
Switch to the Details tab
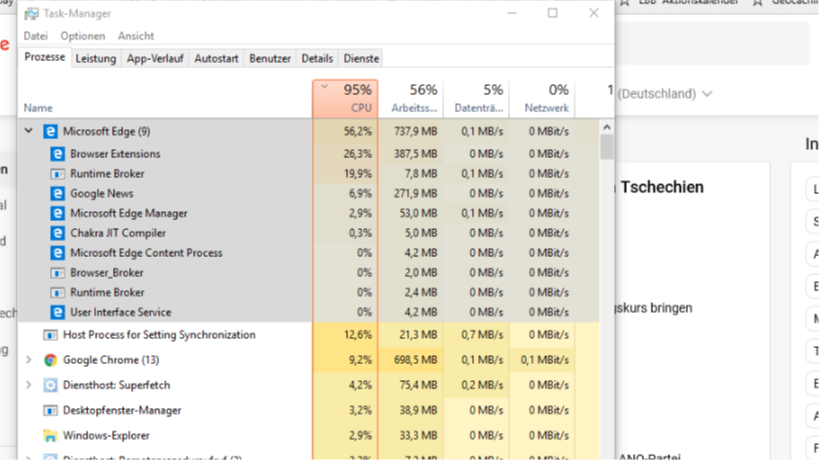click(317, 58)
